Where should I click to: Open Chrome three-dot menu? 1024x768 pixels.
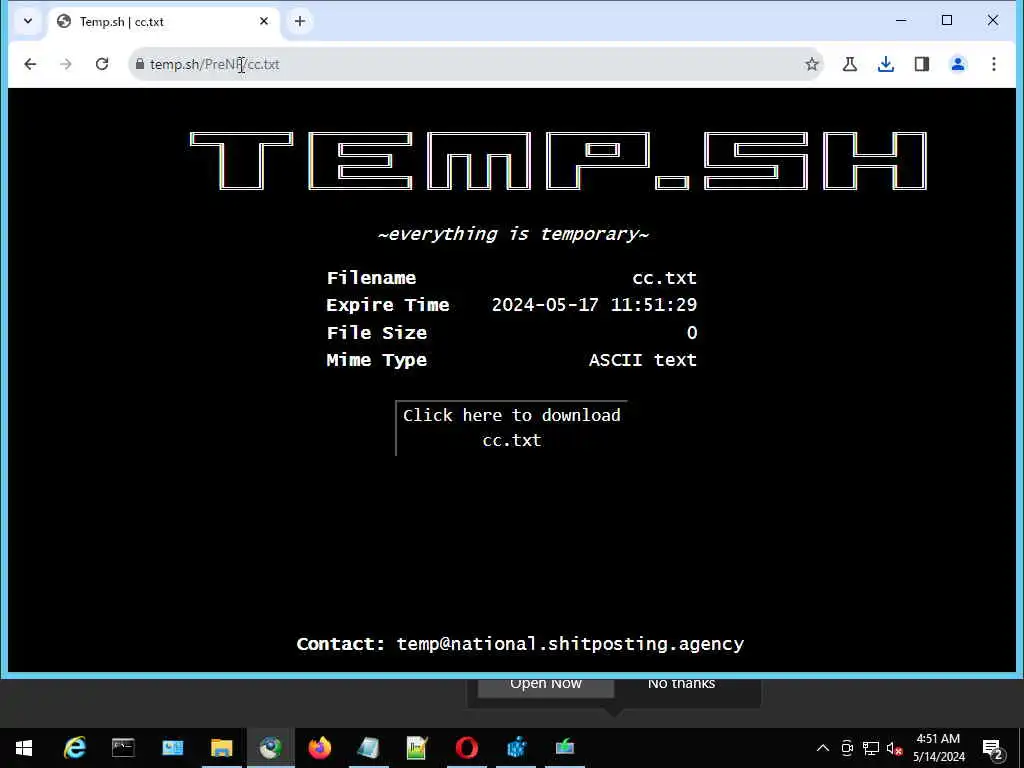(x=993, y=64)
